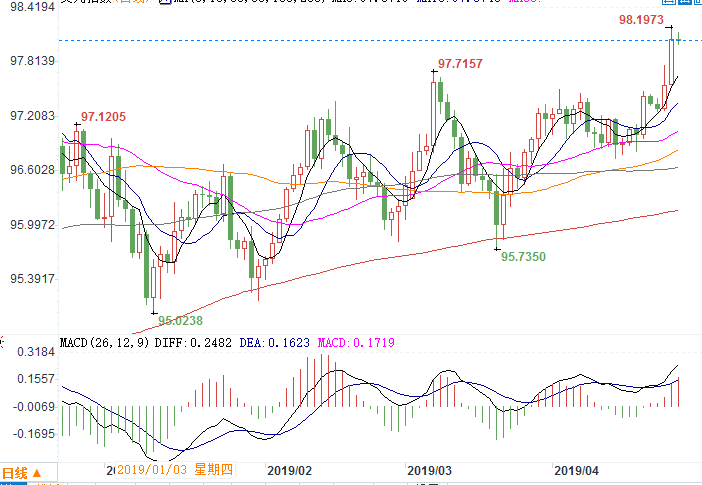
Task: Click the 2019/01/03 星期四 date tooltip
Action: (x=173, y=469)
